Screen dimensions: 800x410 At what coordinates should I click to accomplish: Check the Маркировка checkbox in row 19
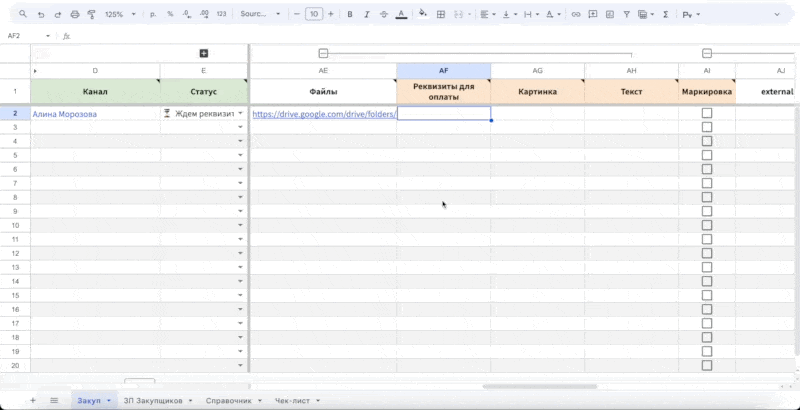point(707,351)
